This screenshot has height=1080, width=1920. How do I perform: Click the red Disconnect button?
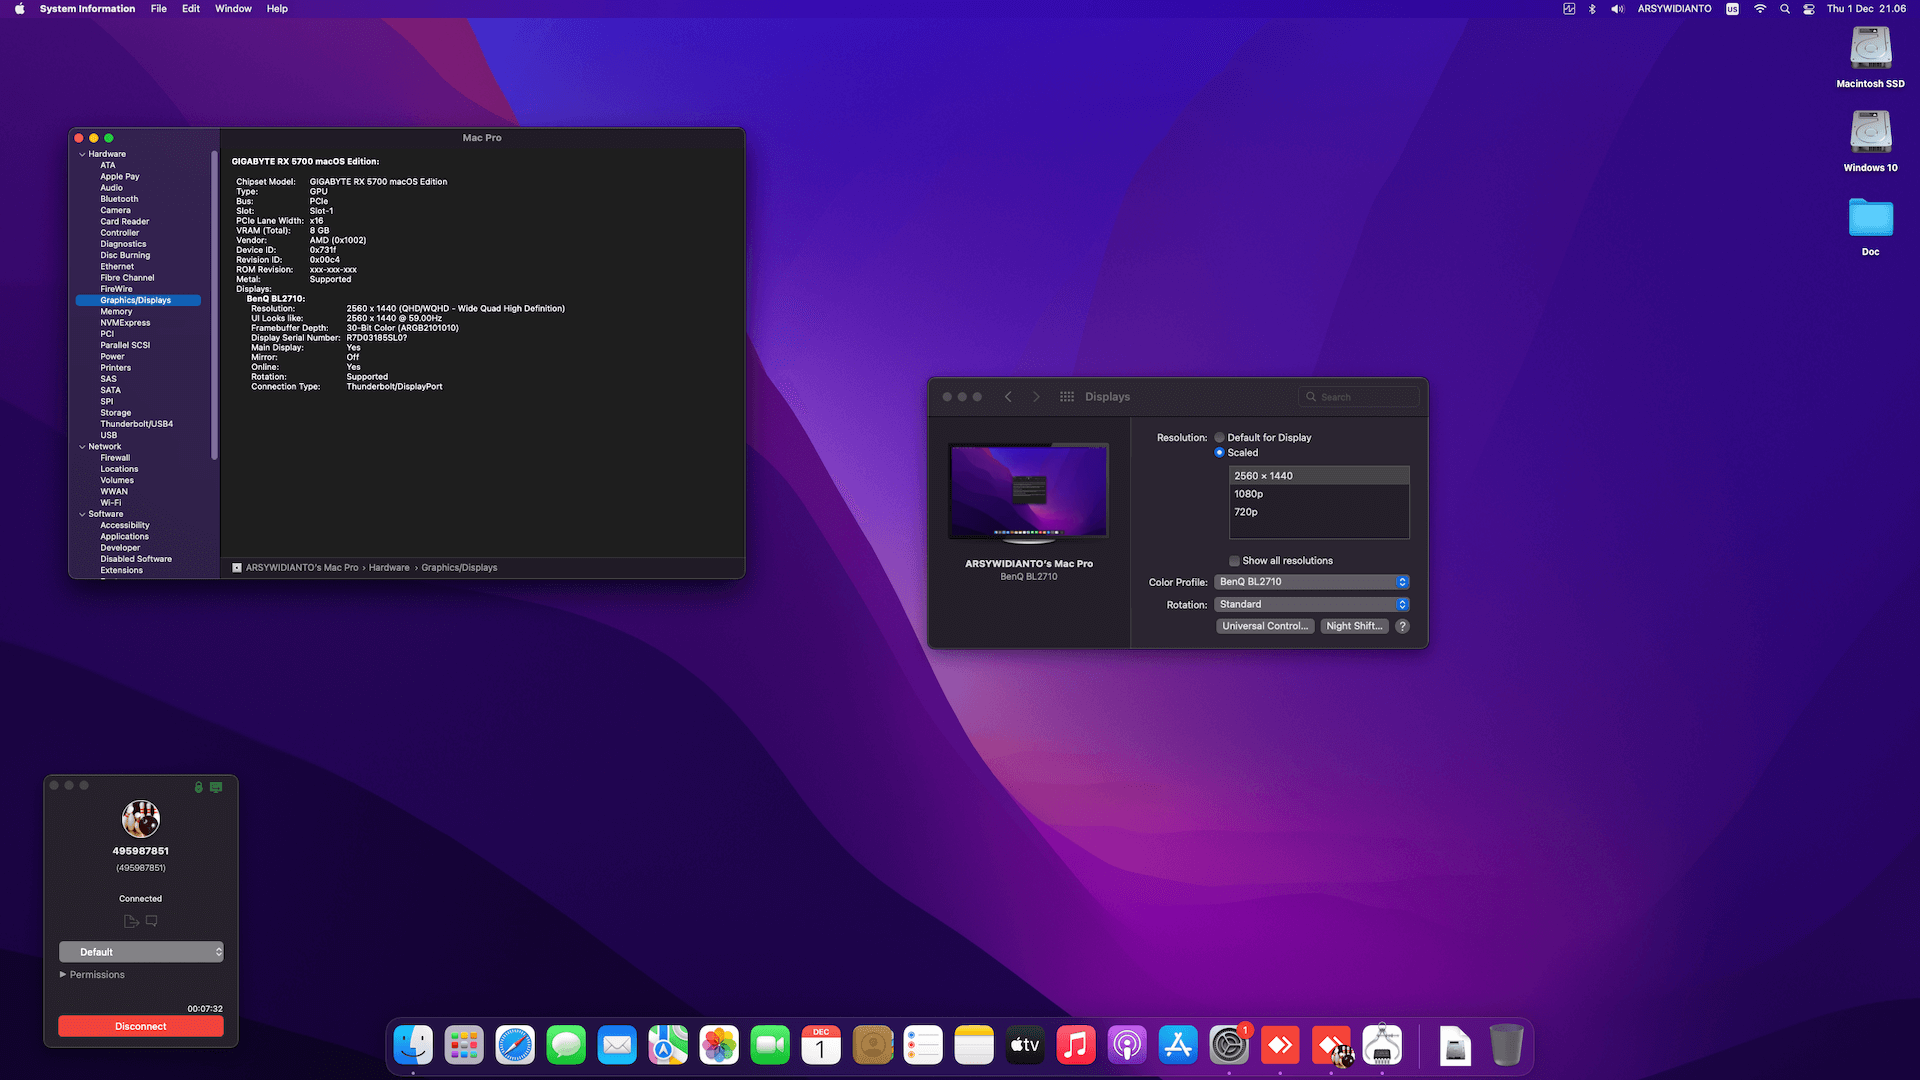click(141, 1027)
